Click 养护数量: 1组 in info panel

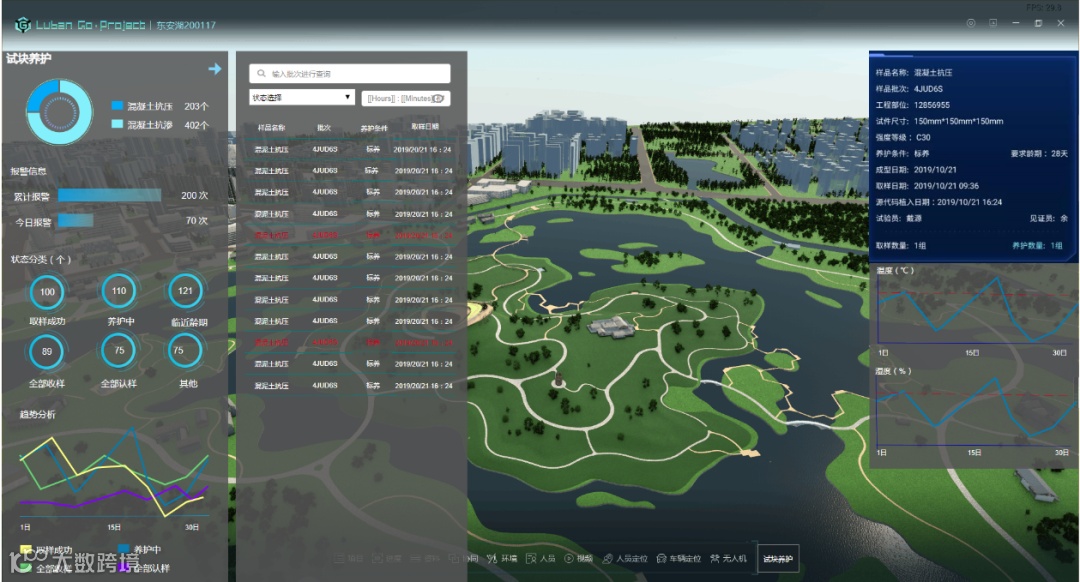tap(1037, 245)
